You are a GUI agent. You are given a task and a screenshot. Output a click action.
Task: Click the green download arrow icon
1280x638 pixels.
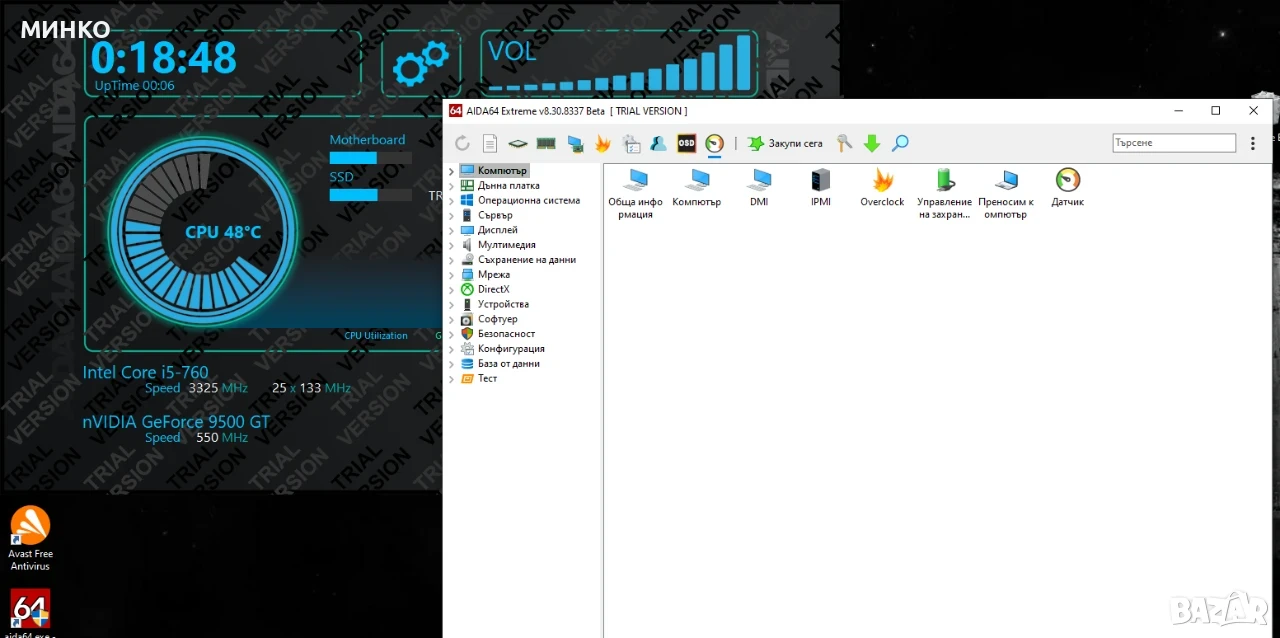coord(872,144)
